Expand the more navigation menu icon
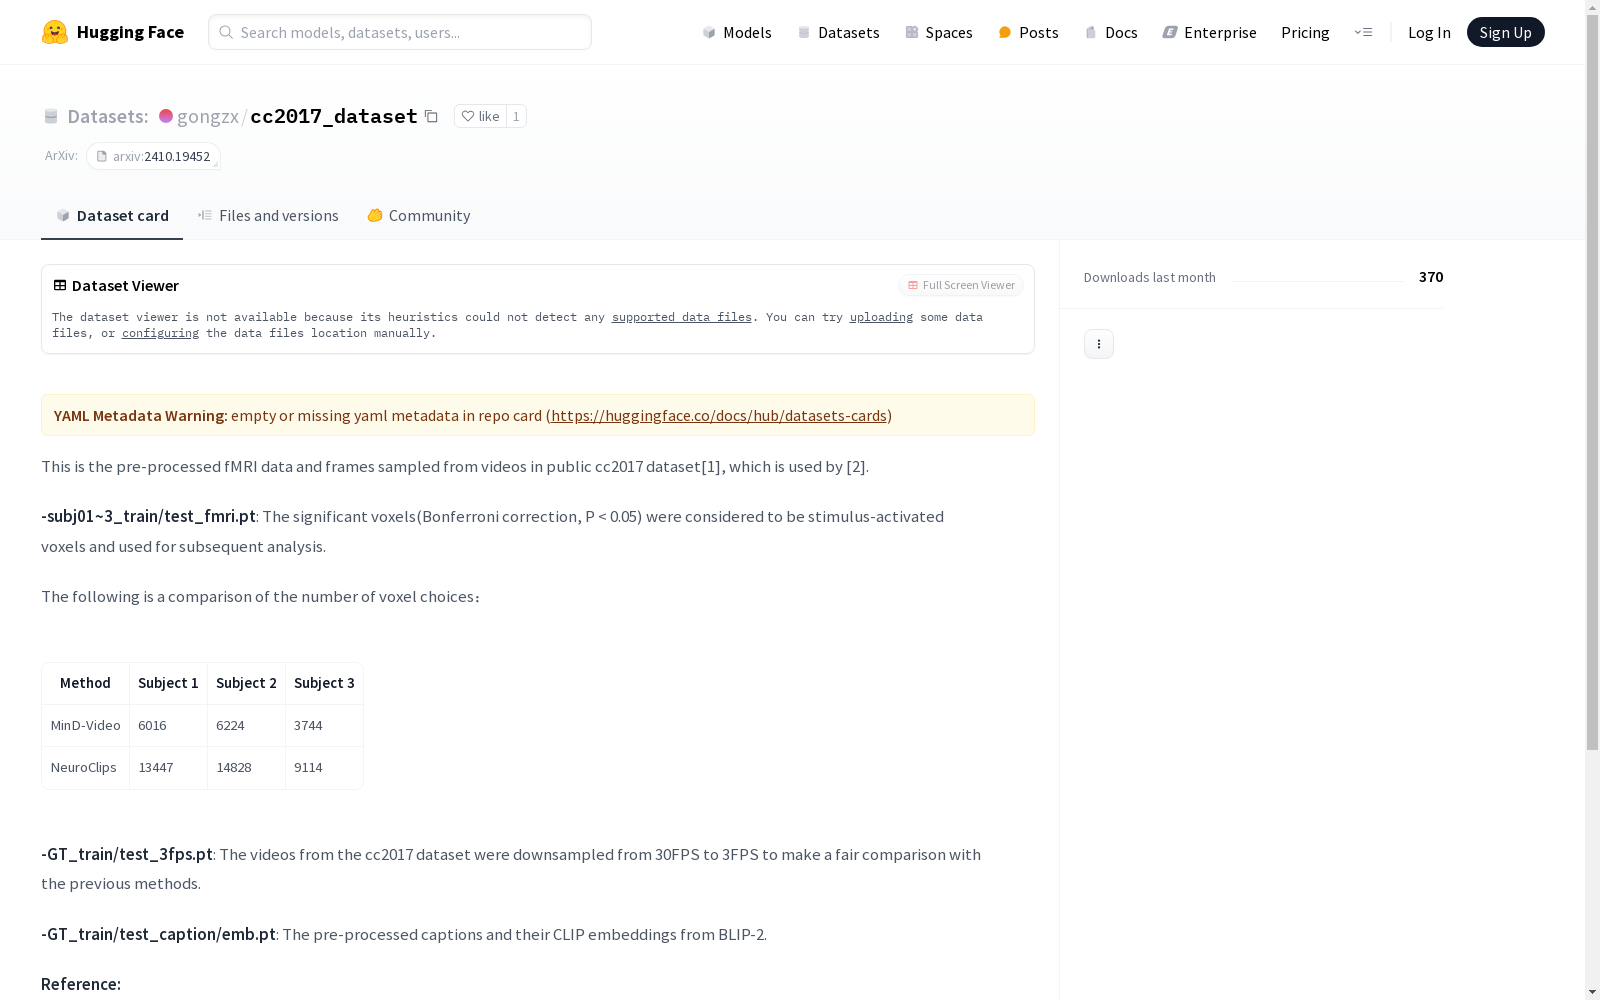1600x1000 pixels. pyautogui.click(x=1363, y=32)
